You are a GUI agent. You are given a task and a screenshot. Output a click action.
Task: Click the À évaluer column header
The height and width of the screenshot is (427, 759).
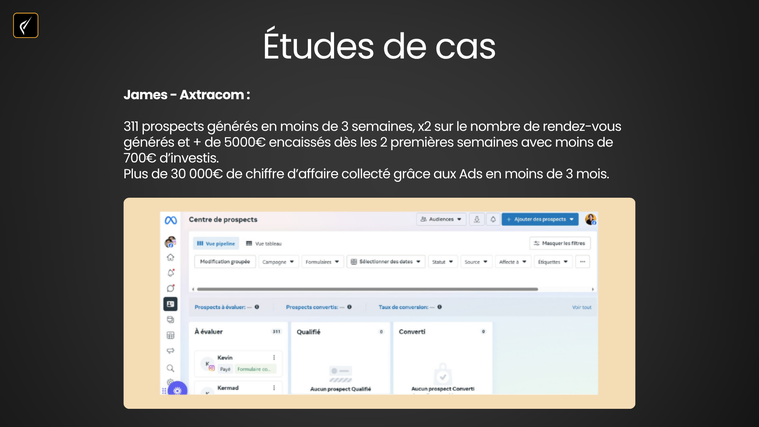click(209, 332)
